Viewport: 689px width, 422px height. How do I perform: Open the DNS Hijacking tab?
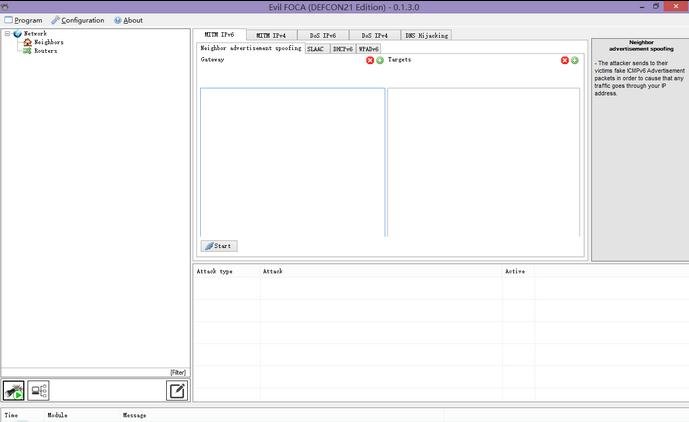point(427,35)
